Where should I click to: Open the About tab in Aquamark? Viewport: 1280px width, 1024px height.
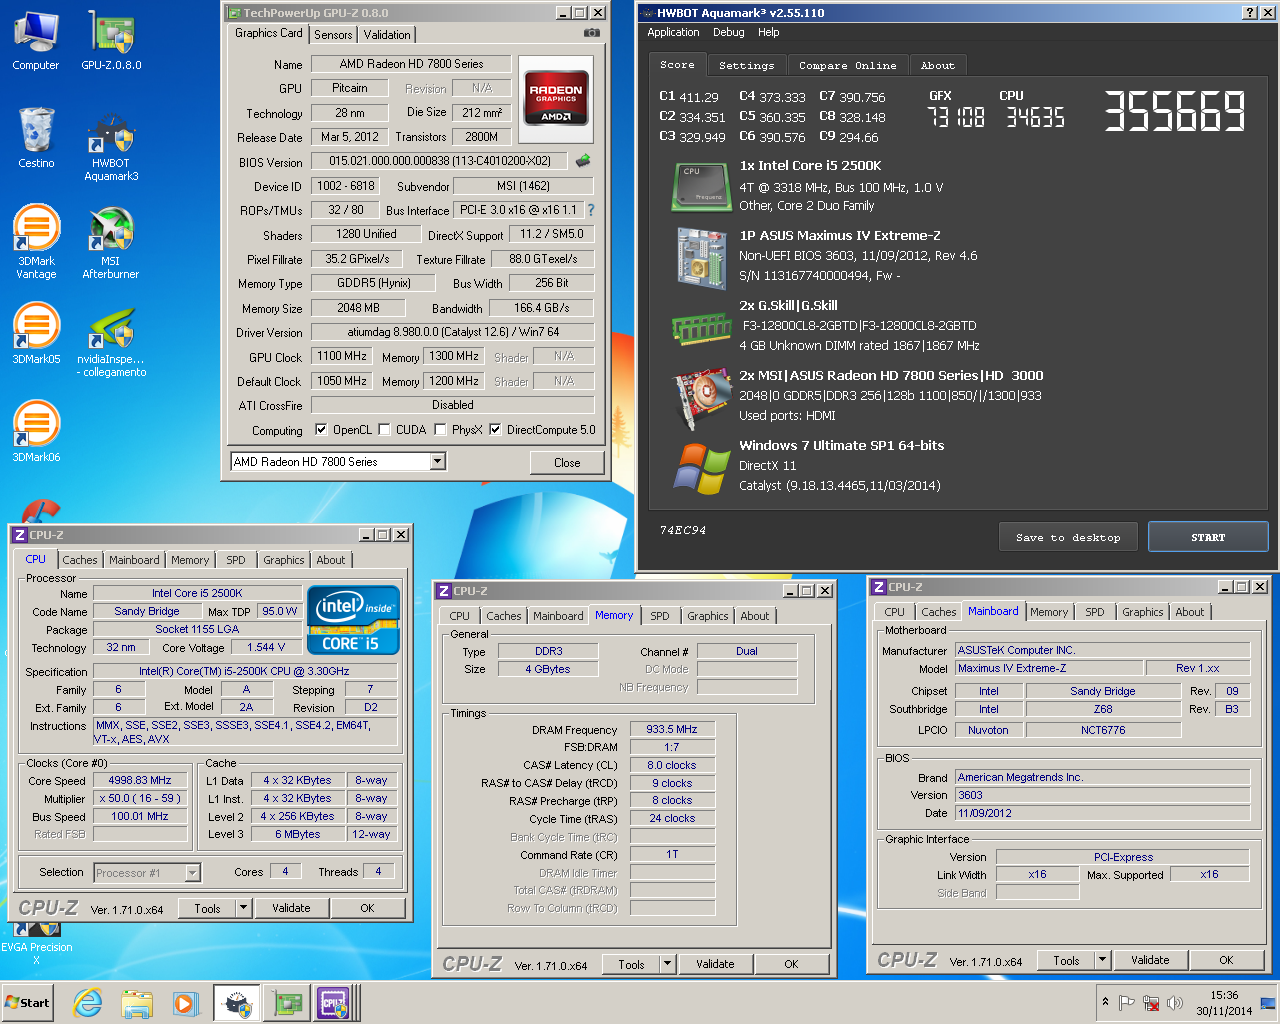tap(938, 66)
